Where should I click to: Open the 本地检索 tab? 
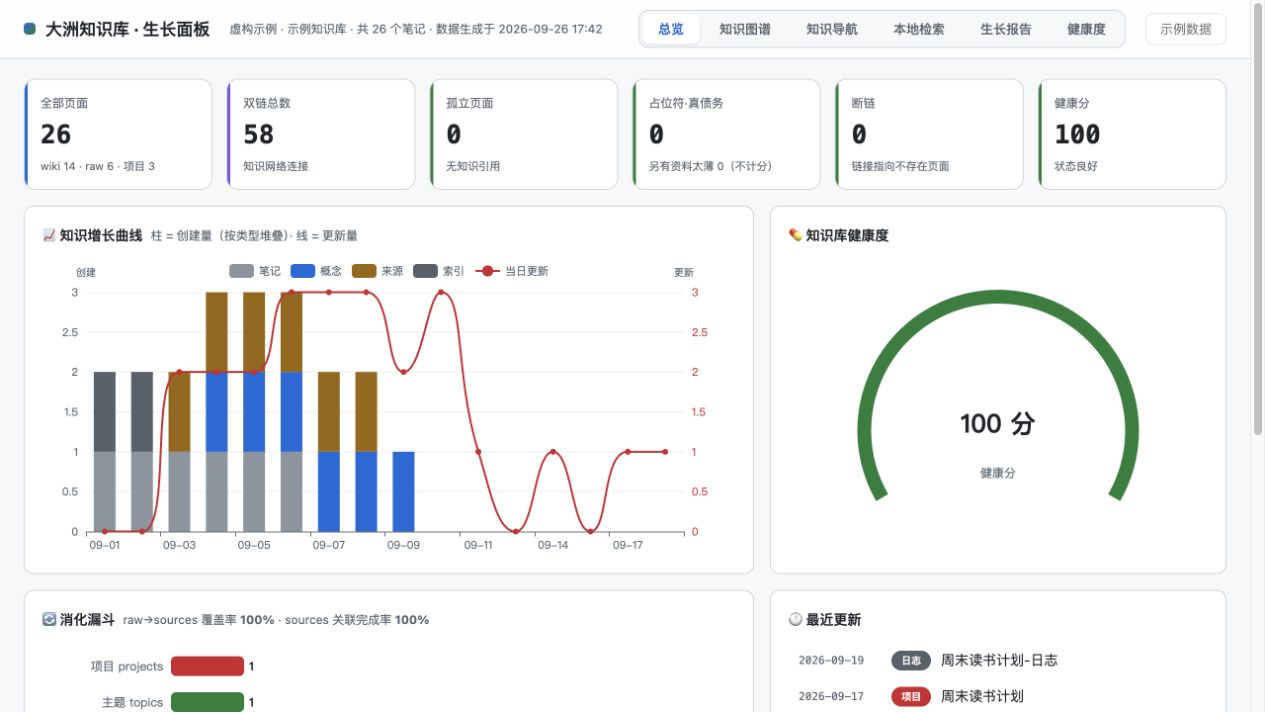pyautogui.click(x=919, y=29)
